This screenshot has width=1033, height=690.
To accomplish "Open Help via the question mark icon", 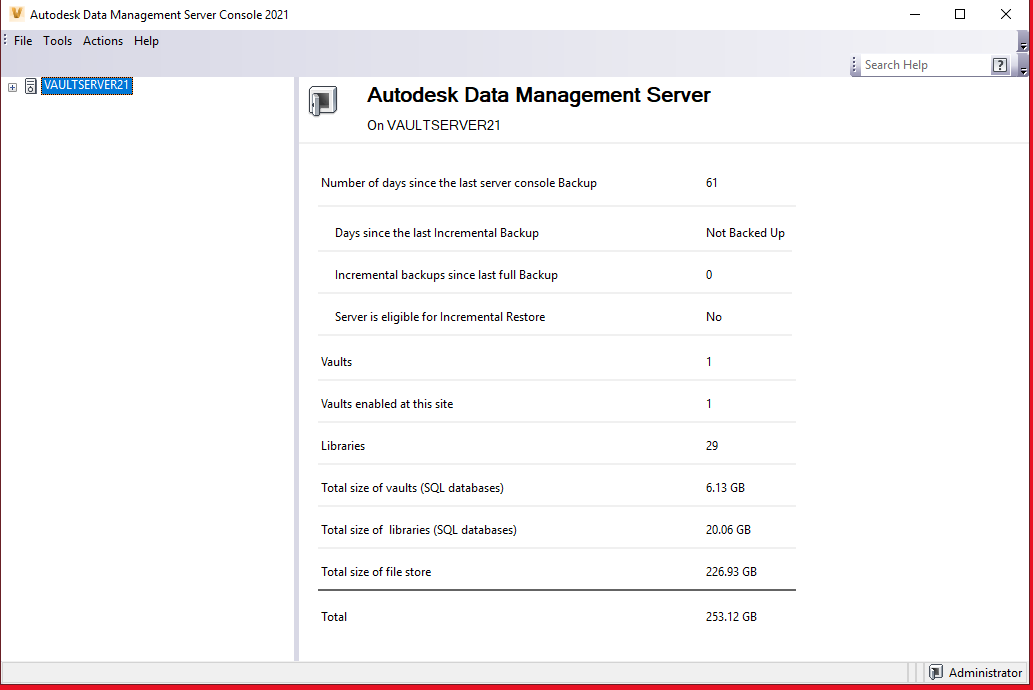I will pyautogui.click(x=1000, y=64).
